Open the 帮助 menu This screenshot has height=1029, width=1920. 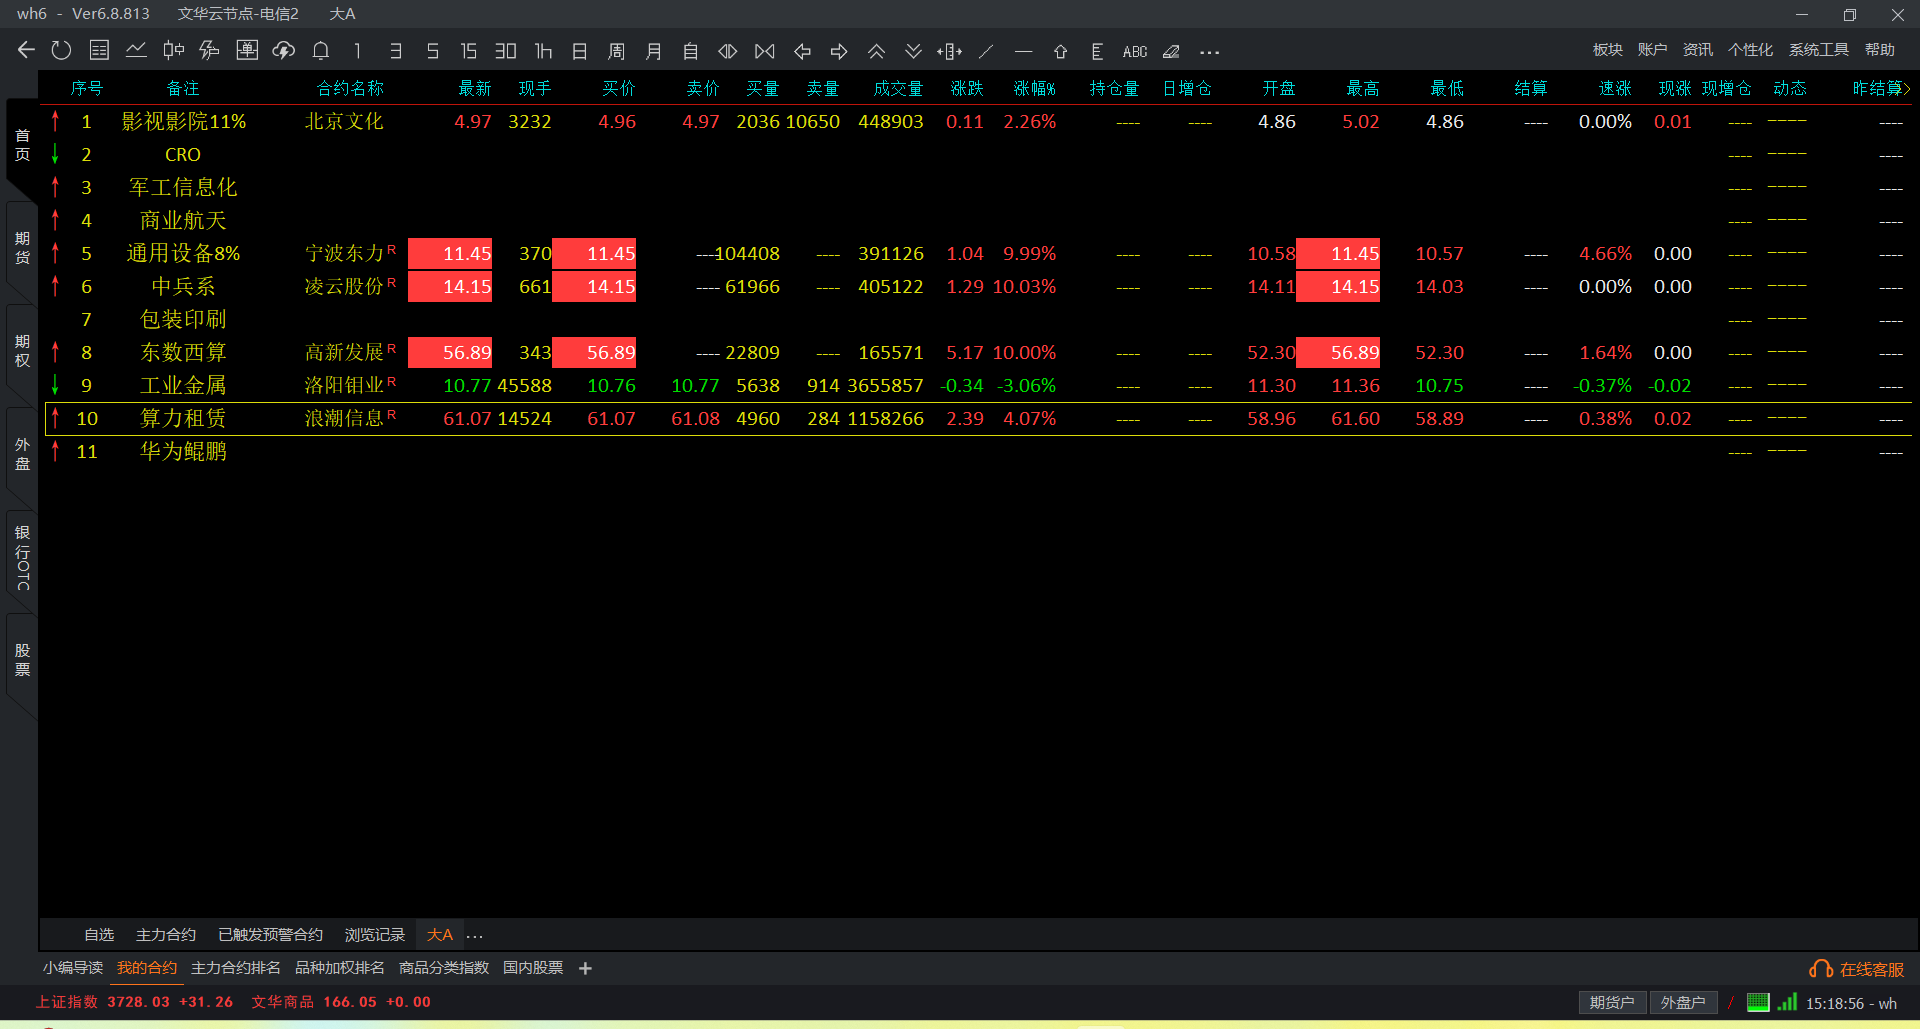[1880, 50]
